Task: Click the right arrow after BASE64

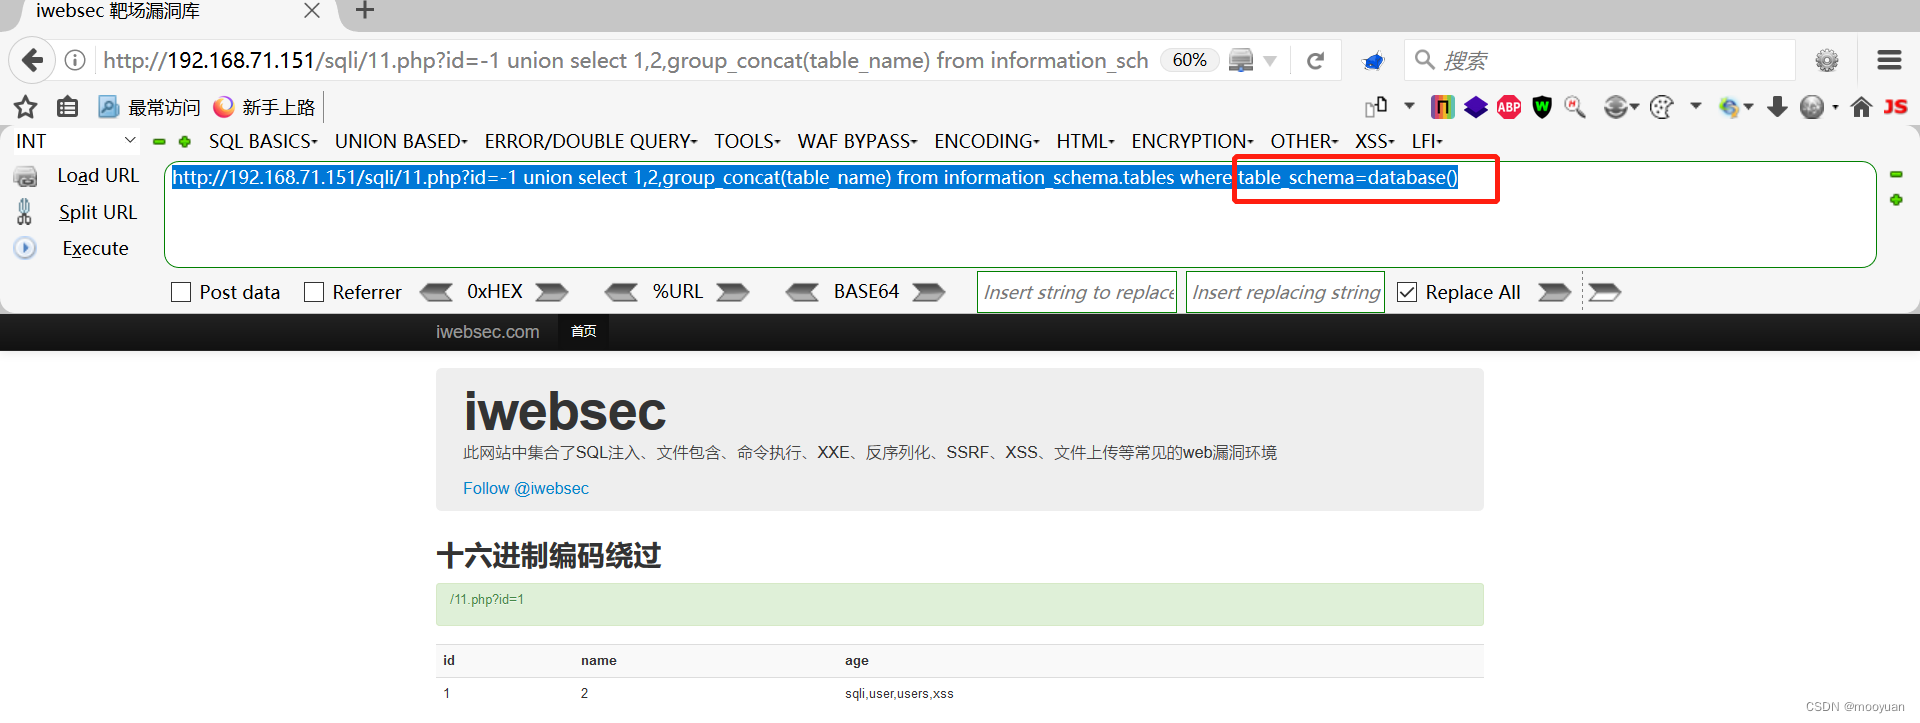Action: coord(929,292)
